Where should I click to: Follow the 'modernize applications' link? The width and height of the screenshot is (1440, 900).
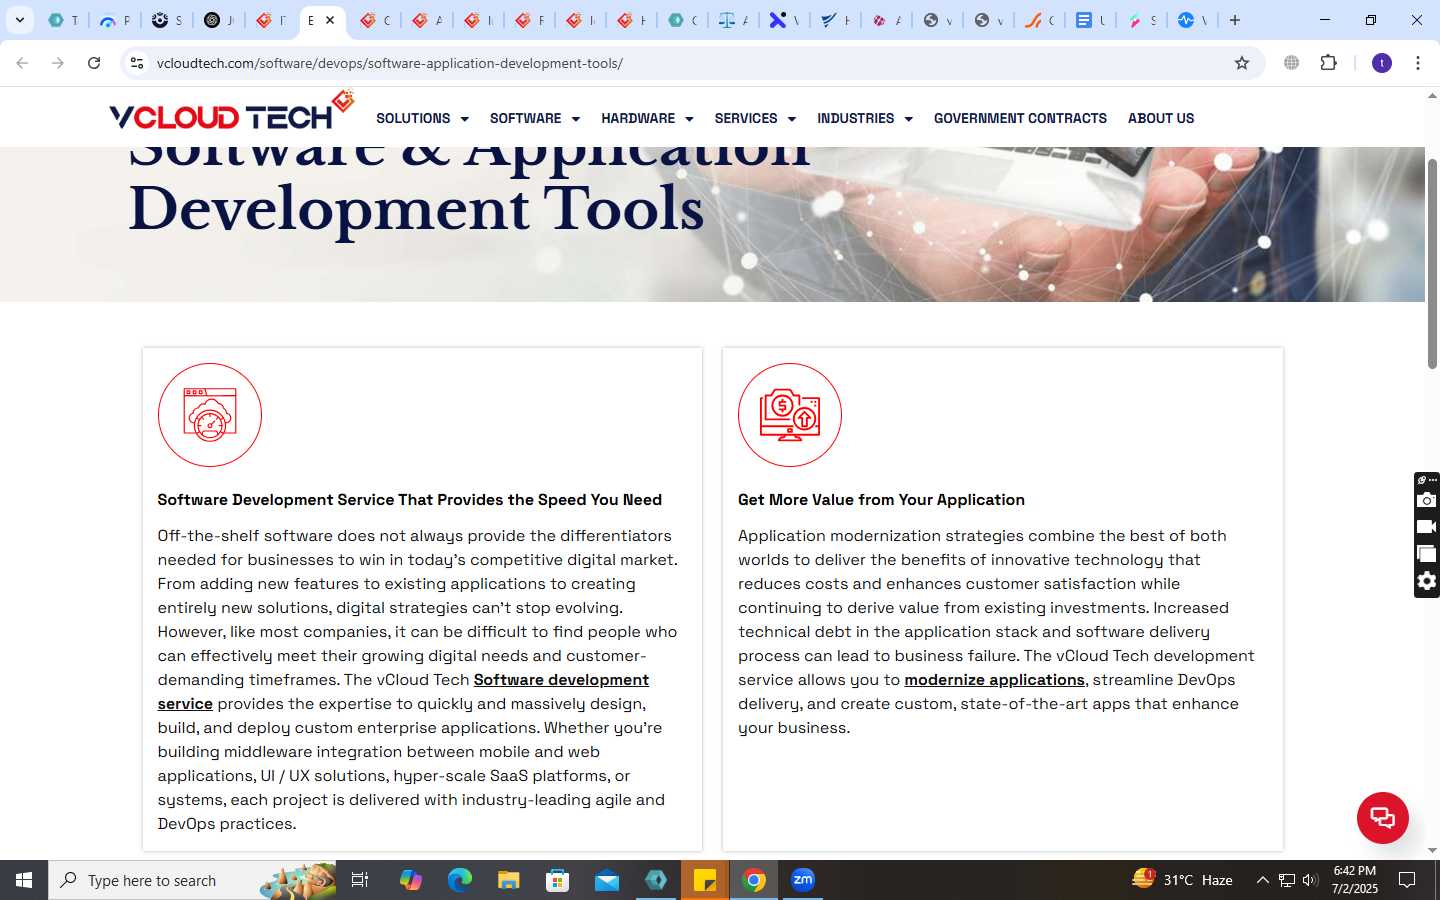pyautogui.click(x=994, y=680)
